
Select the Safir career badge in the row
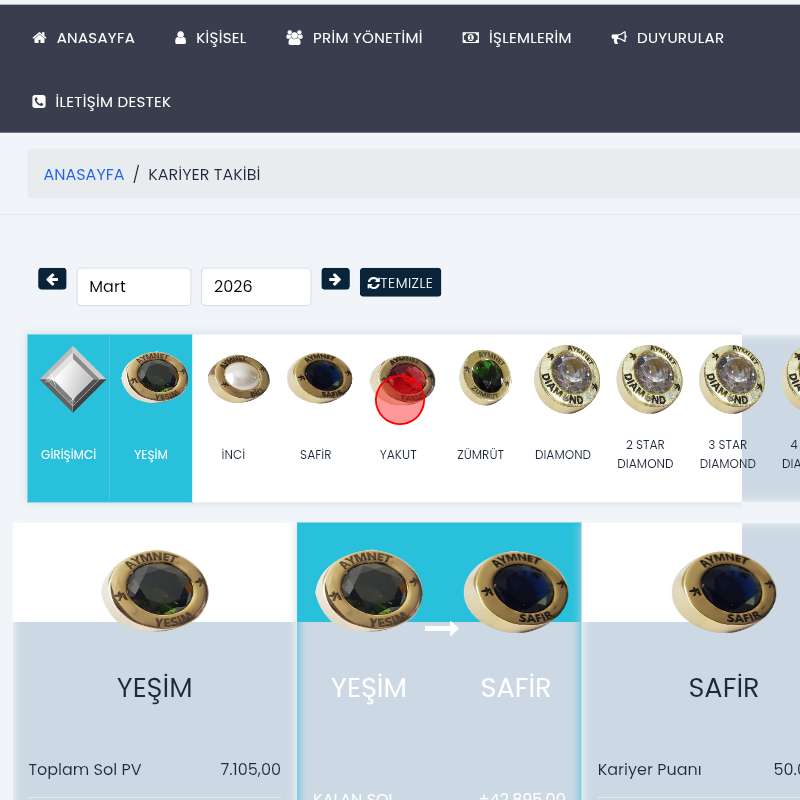tap(320, 377)
